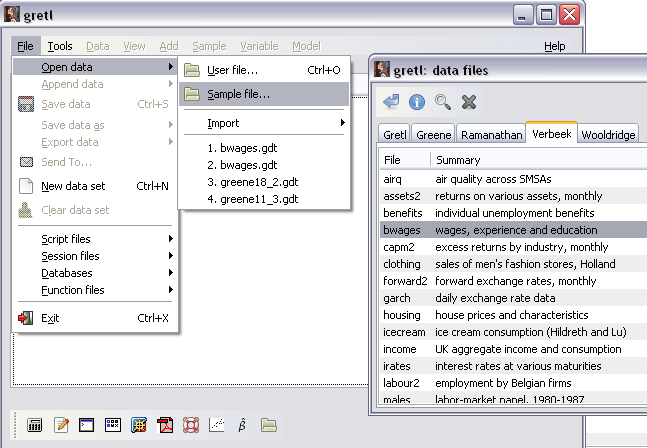Close data files via X toolbar icon
This screenshot has width=647, height=448.
coord(469,101)
